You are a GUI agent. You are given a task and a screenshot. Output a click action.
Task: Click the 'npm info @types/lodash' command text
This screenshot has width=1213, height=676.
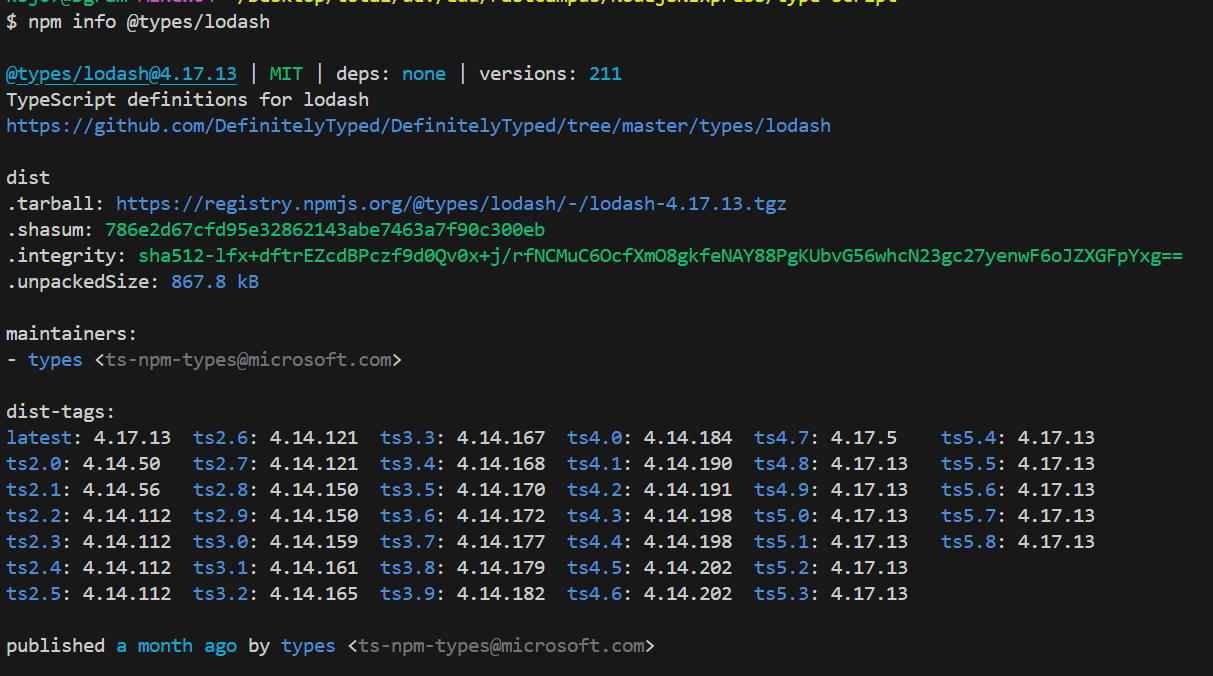pos(149,22)
